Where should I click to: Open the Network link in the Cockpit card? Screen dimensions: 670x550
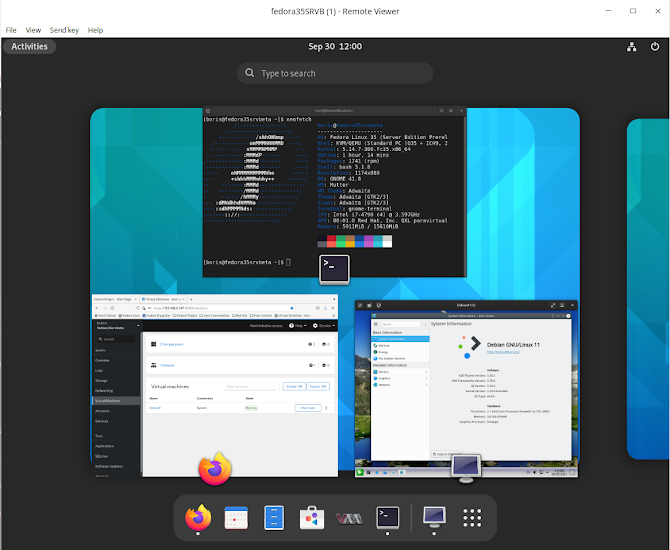[167, 365]
